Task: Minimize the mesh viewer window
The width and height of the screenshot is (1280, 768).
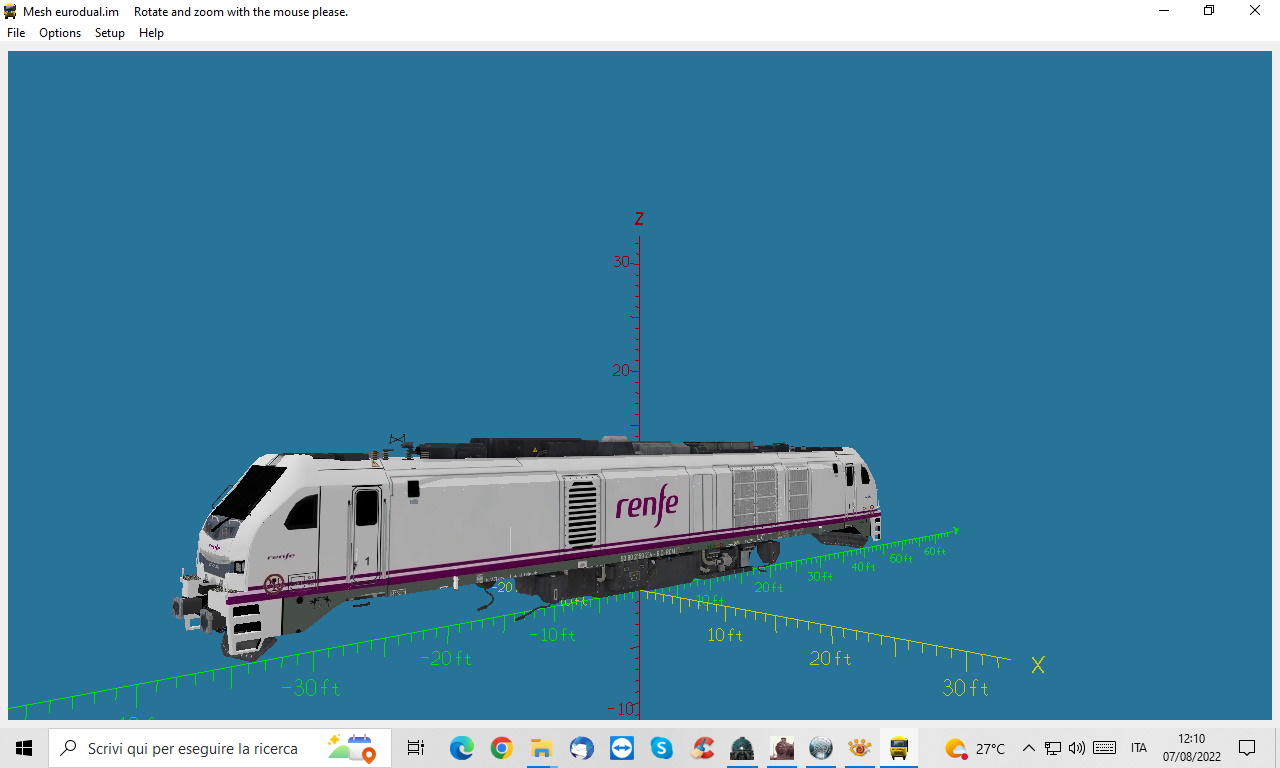Action: pos(1164,11)
